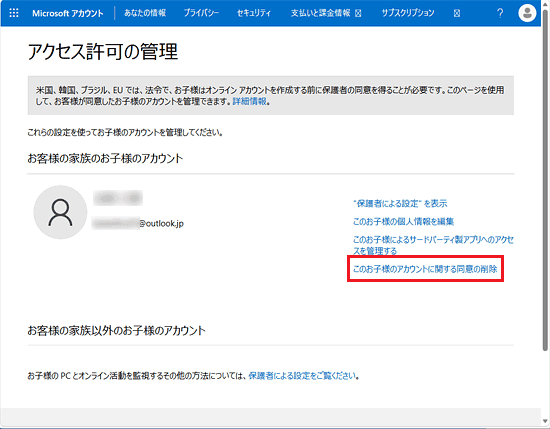Image resolution: width=550 pixels, height=429 pixels.
Task: Open the help question mark icon
Action: (500, 13)
